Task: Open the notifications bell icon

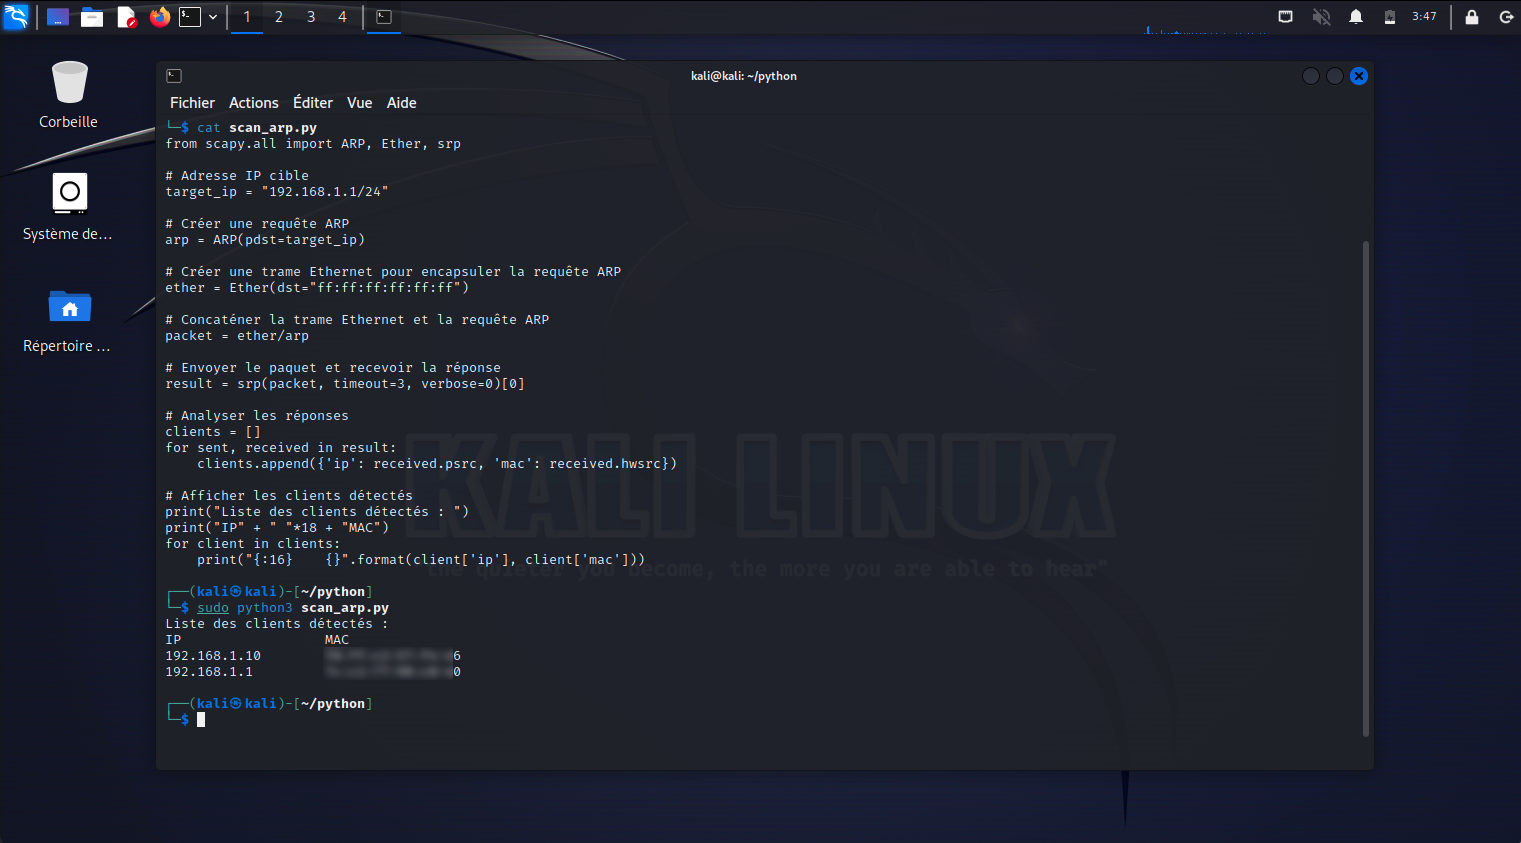Action: [x=1356, y=16]
